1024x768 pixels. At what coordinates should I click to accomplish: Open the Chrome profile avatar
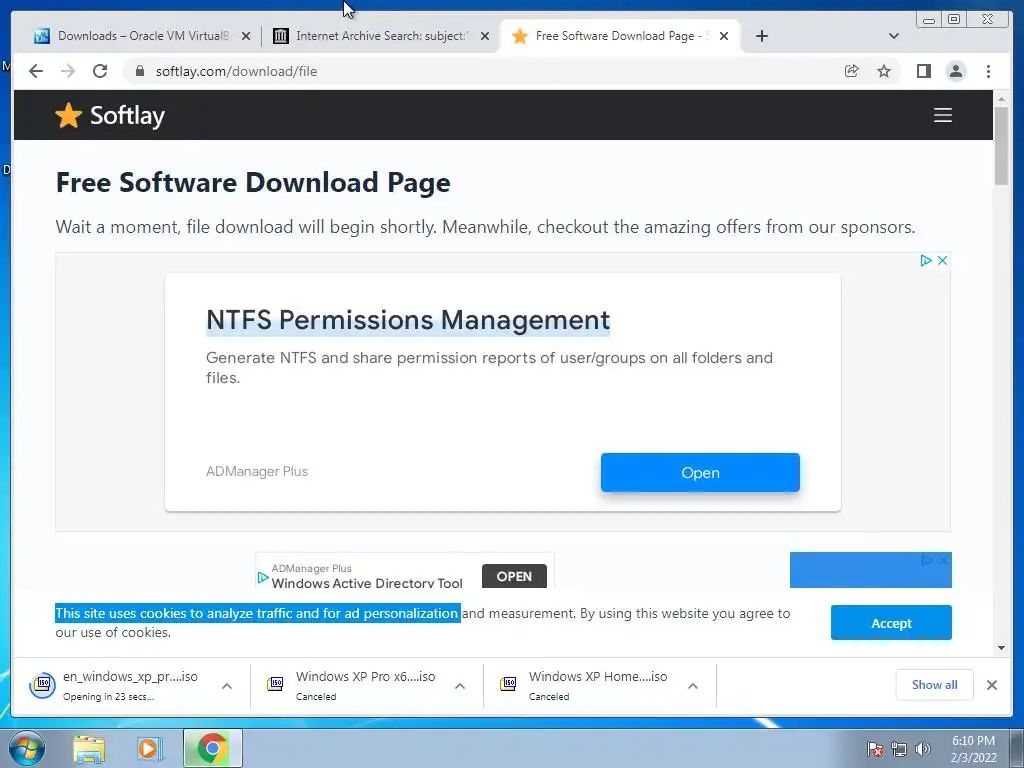(x=955, y=71)
